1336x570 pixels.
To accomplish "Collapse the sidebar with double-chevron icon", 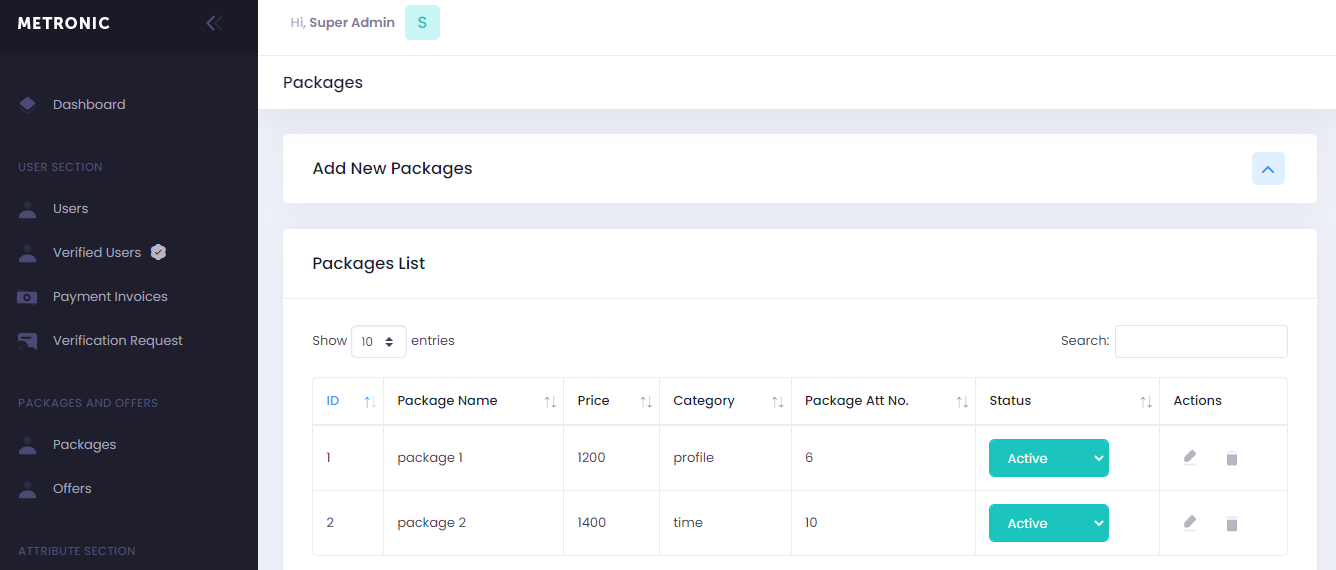I will pyautogui.click(x=214, y=23).
